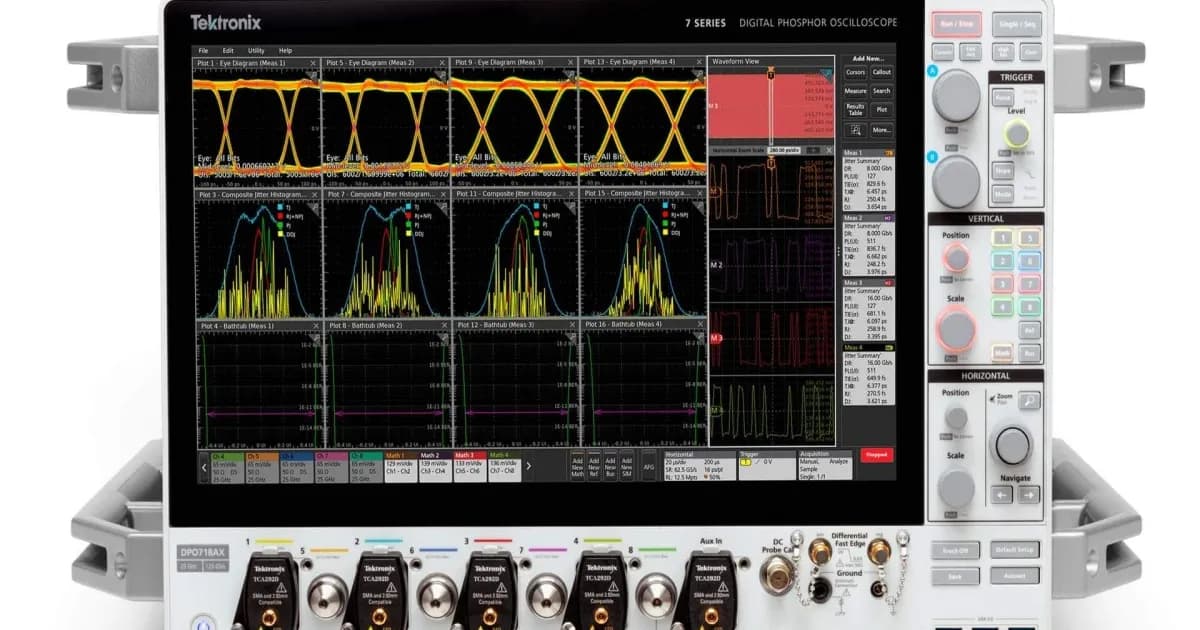The image size is (1200, 630).
Task: Open the File menu
Action: tap(203, 50)
